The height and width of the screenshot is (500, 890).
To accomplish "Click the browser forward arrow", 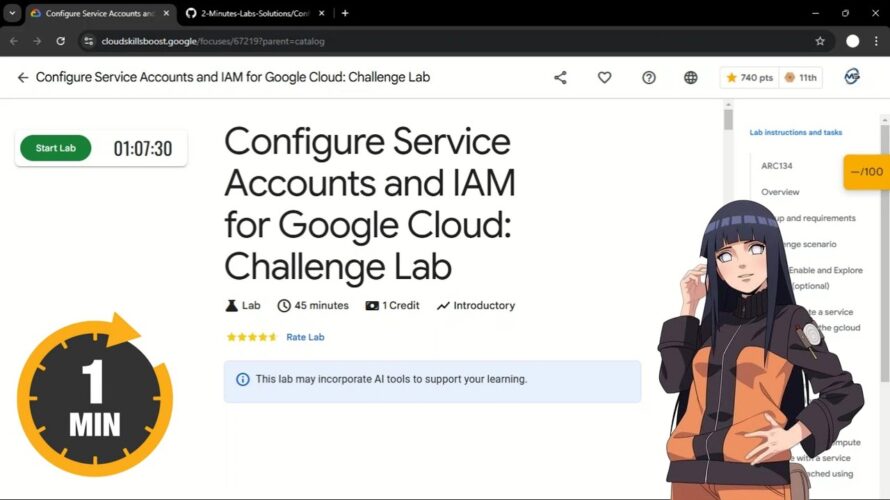I will 37,41.
